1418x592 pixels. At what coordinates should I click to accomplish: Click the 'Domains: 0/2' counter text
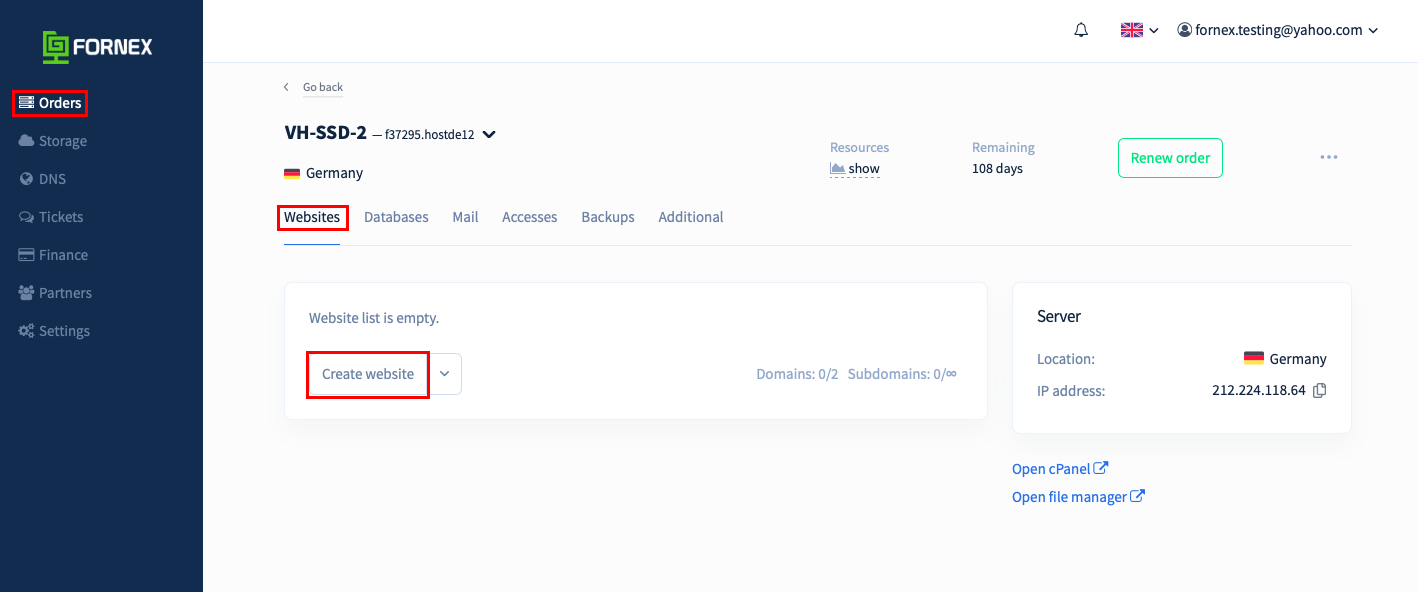797,374
